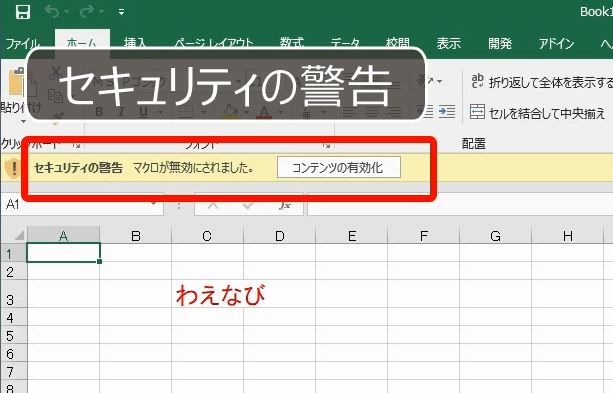Switch to the アドイン tab
This screenshot has height=393, width=613.
coord(556,43)
